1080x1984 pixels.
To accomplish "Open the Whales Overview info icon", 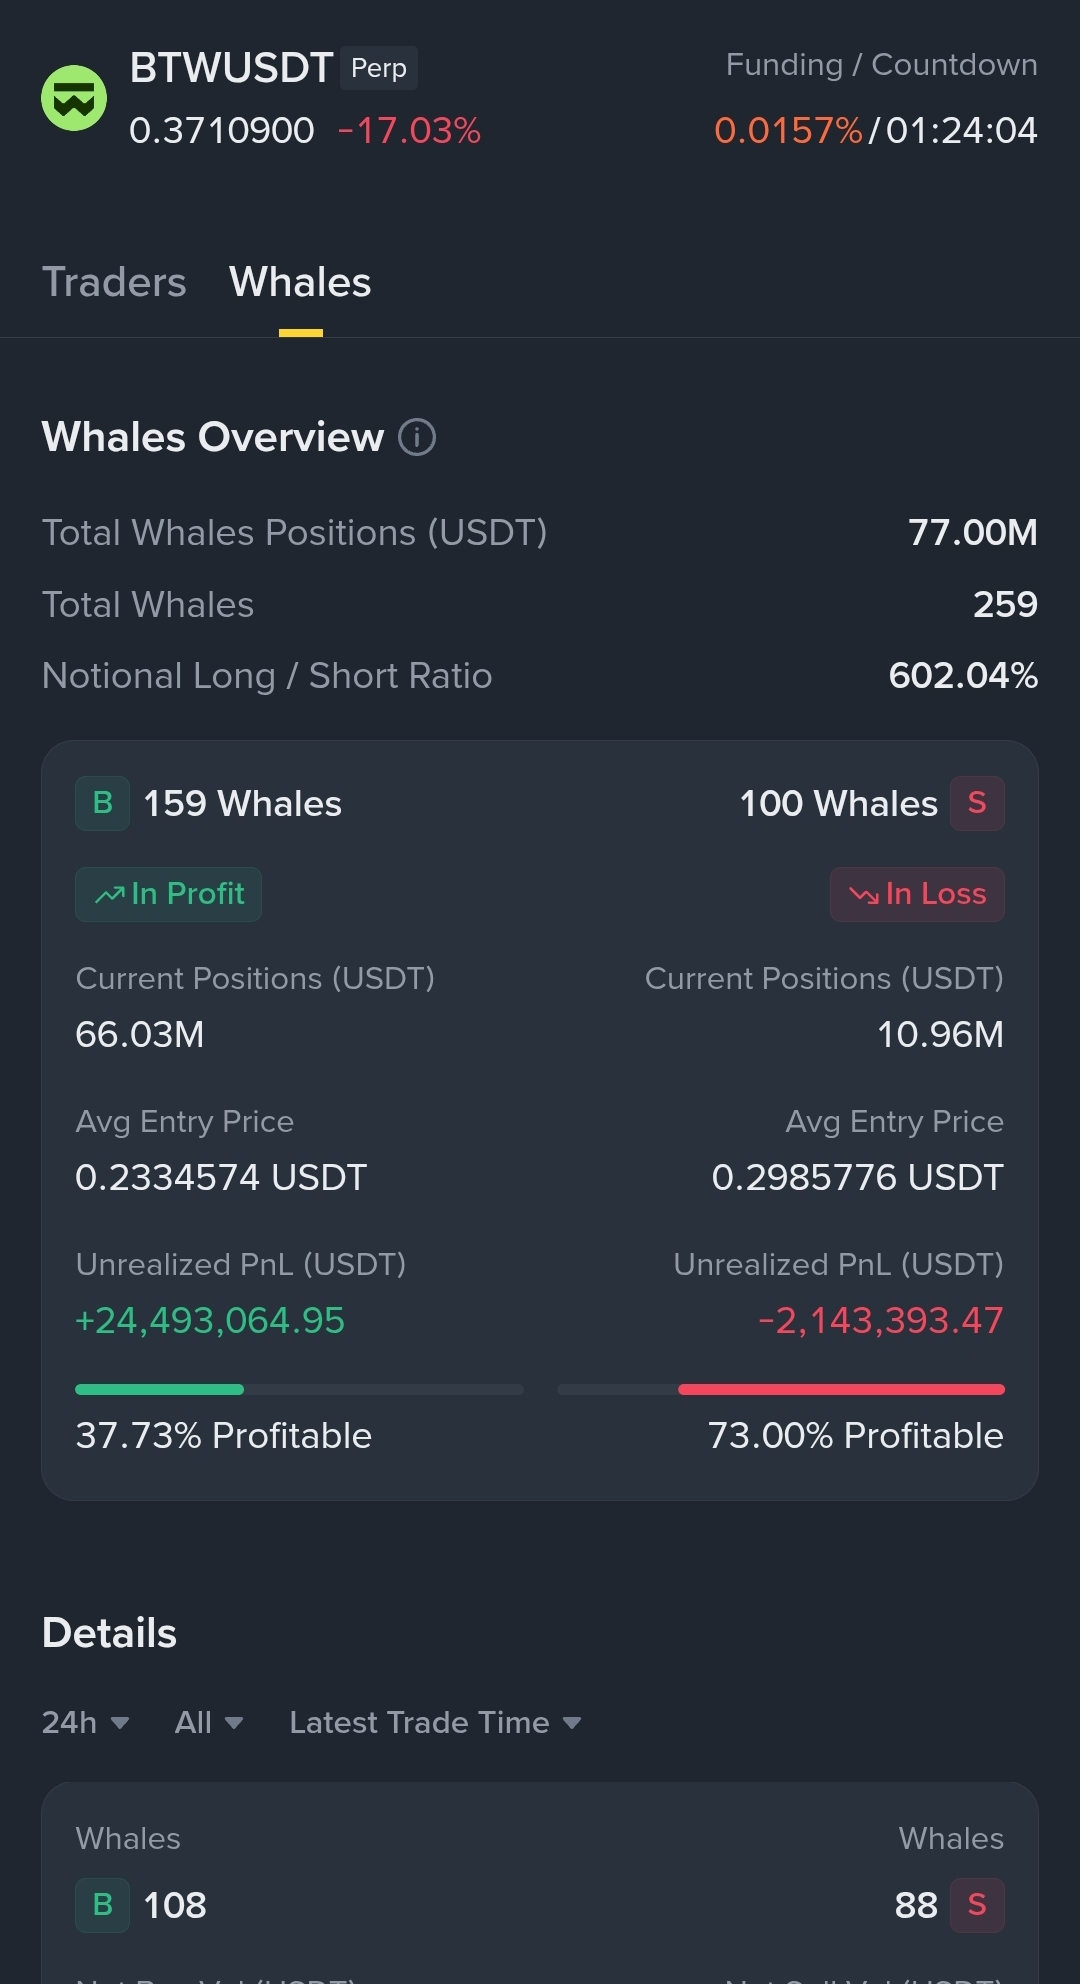I will [x=417, y=437].
